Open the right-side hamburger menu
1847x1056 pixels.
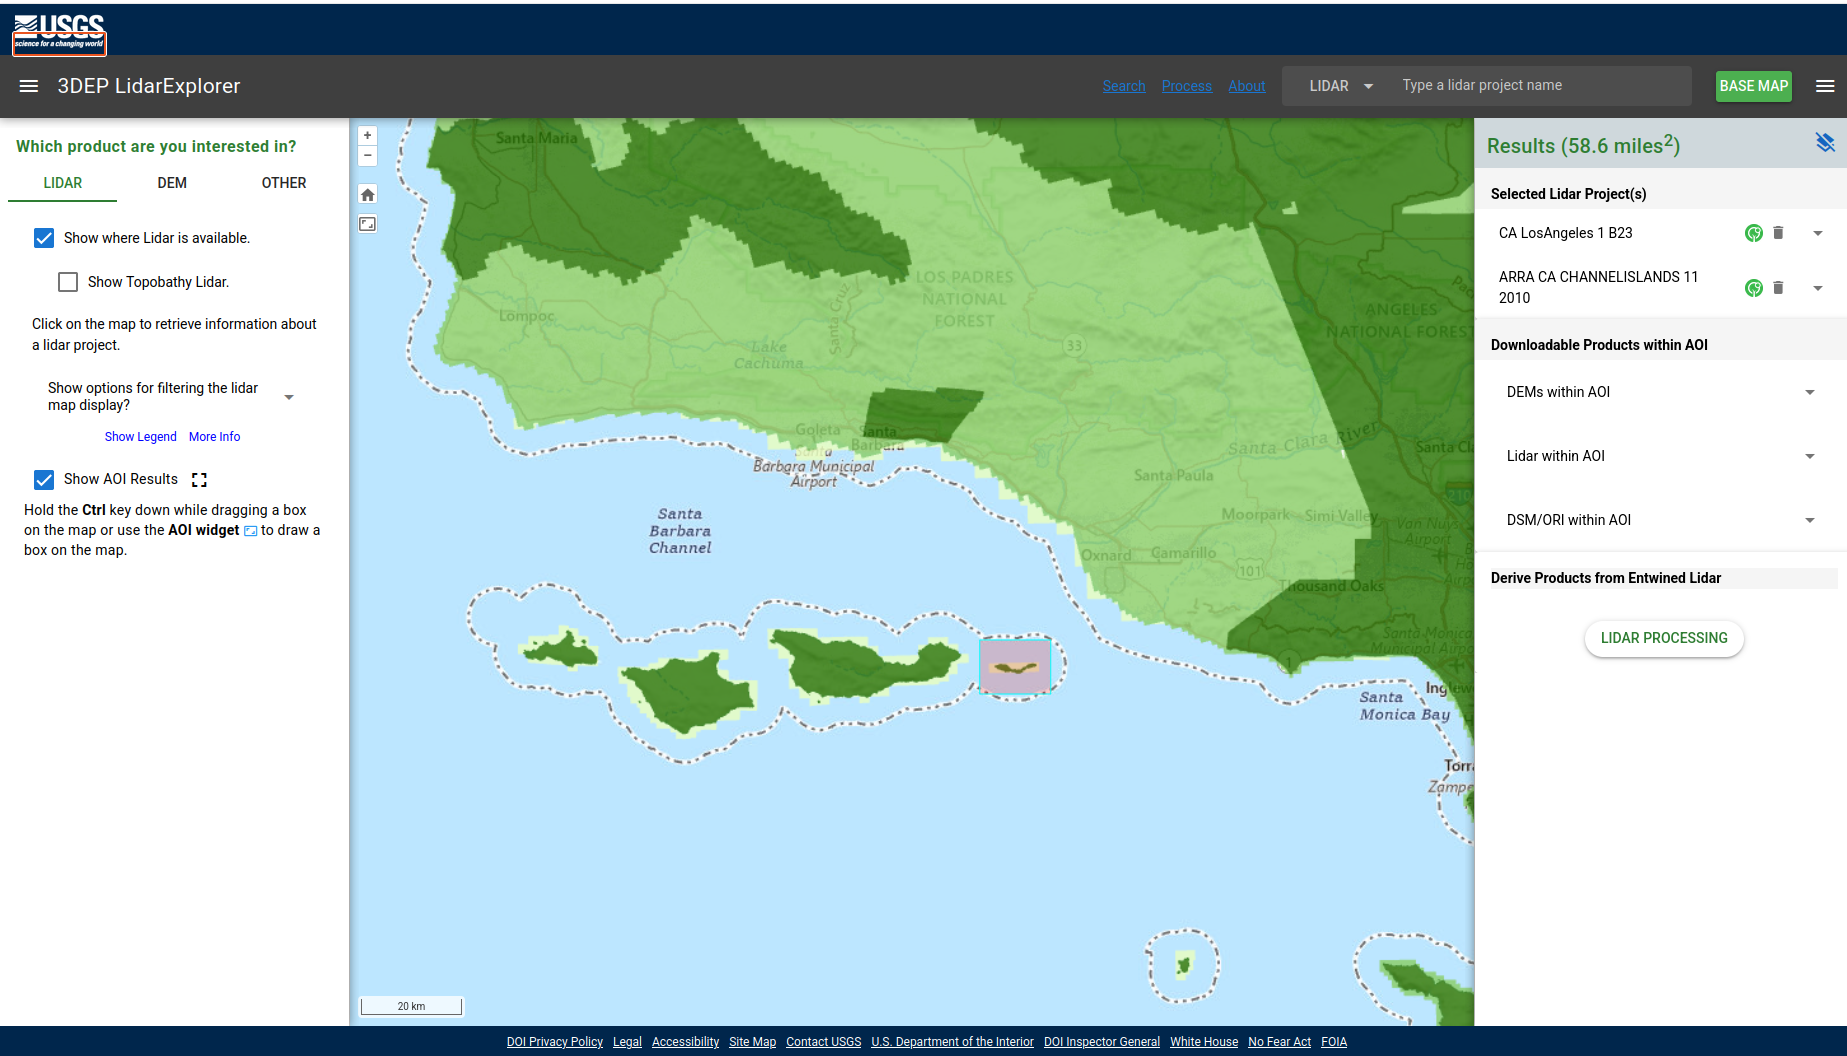tap(1825, 86)
